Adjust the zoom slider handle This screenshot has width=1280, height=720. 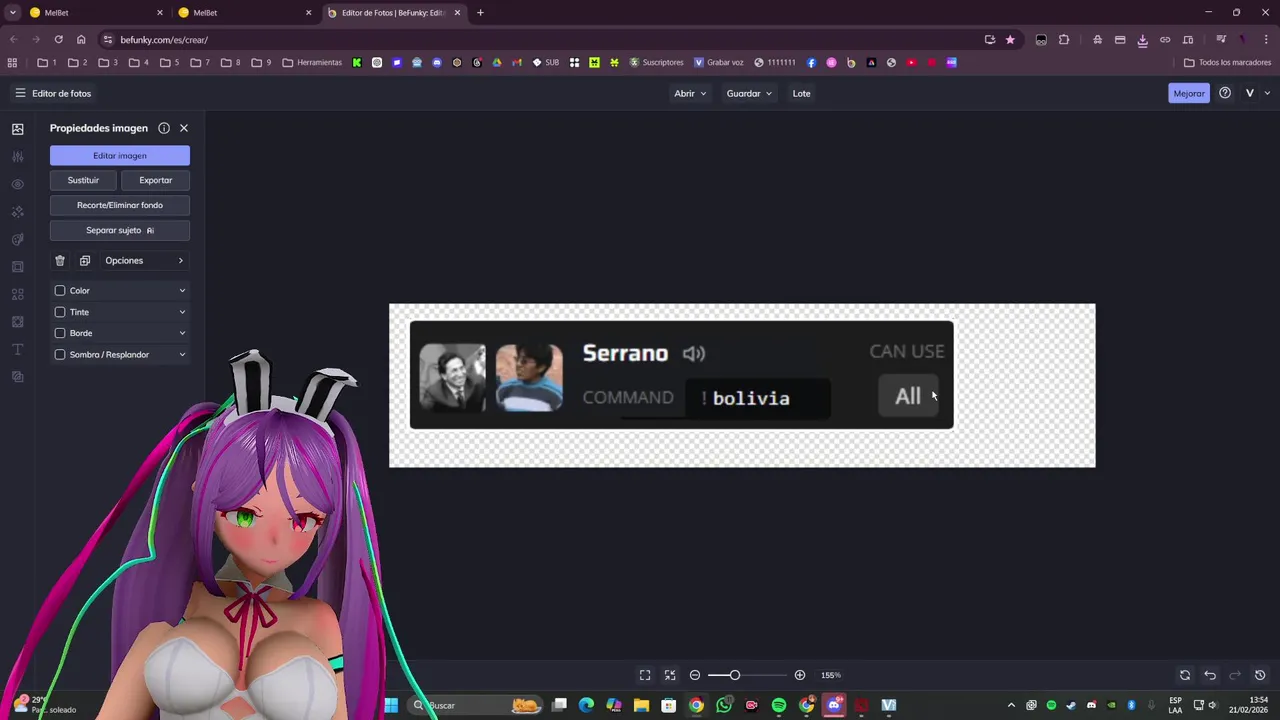coord(735,675)
